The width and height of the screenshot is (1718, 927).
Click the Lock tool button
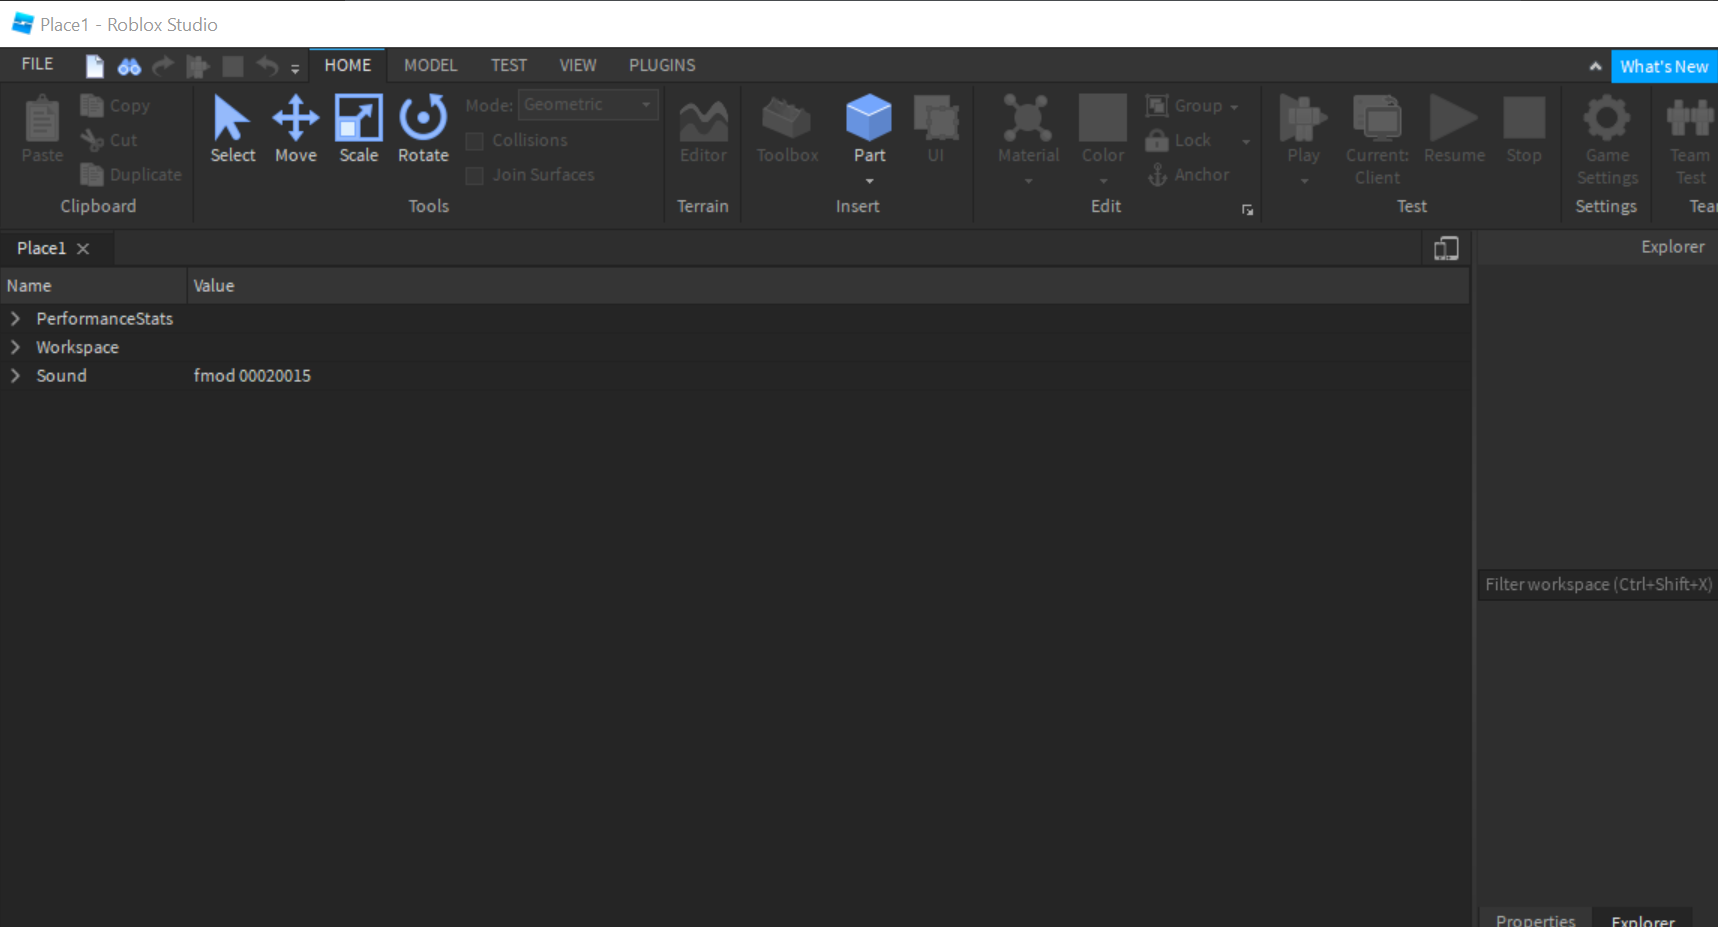(x=1180, y=140)
